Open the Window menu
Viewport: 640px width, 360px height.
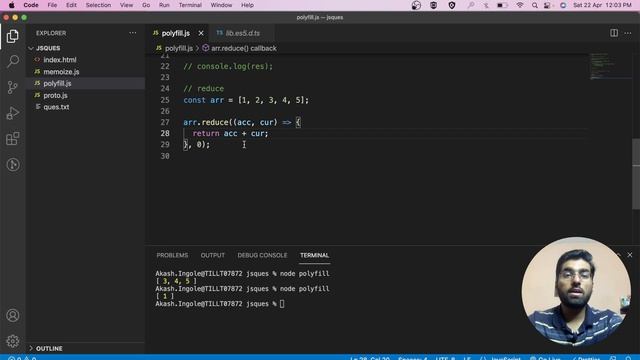[x=221, y=5]
